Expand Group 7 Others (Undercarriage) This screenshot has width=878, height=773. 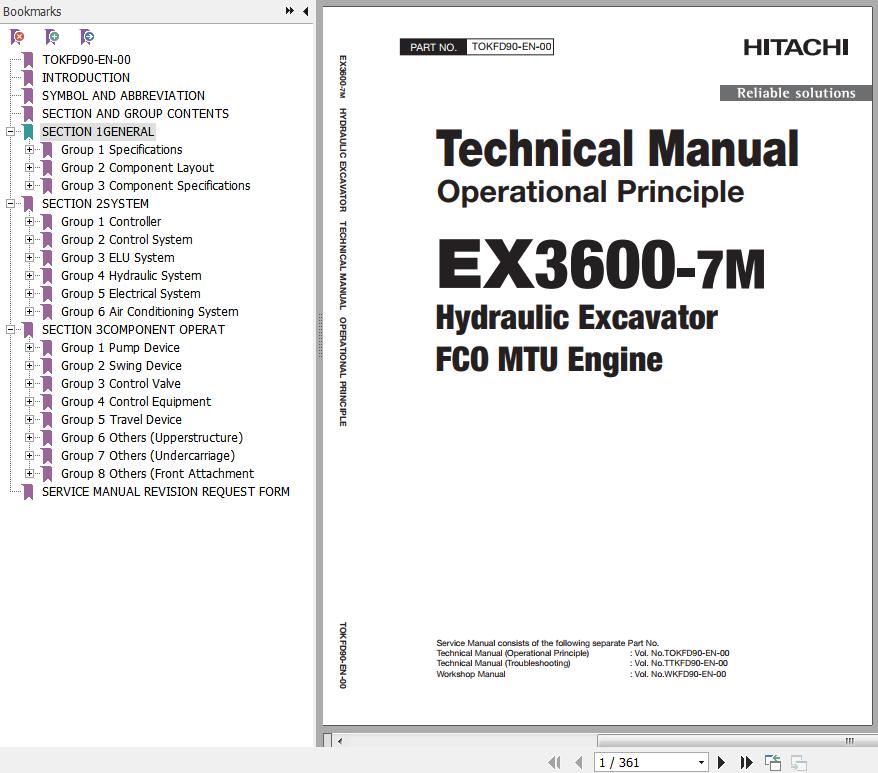click(29, 455)
